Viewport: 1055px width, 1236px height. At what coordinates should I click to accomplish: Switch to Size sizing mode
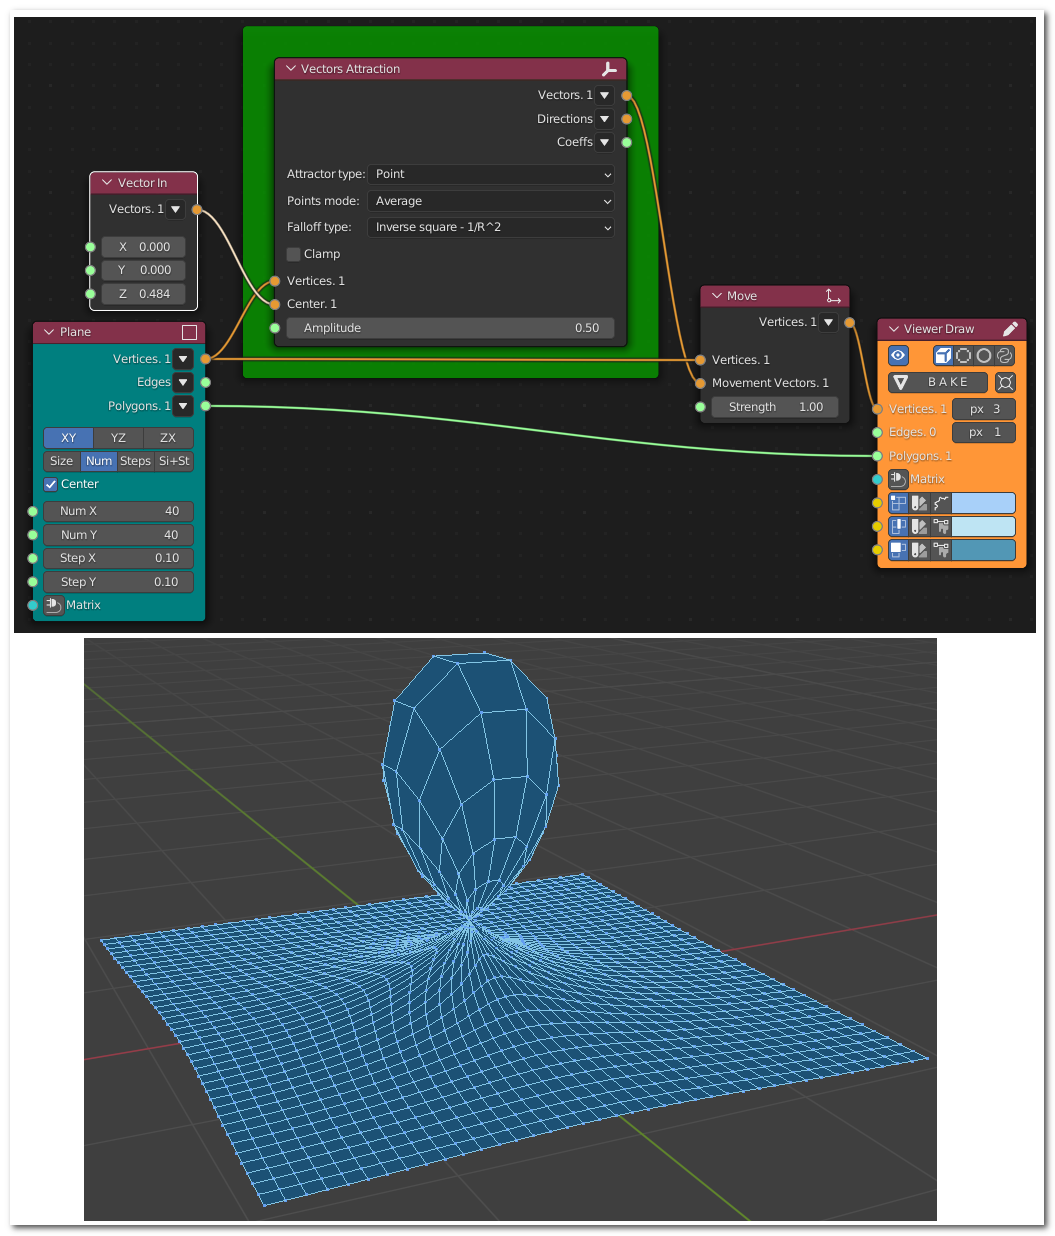(x=62, y=461)
